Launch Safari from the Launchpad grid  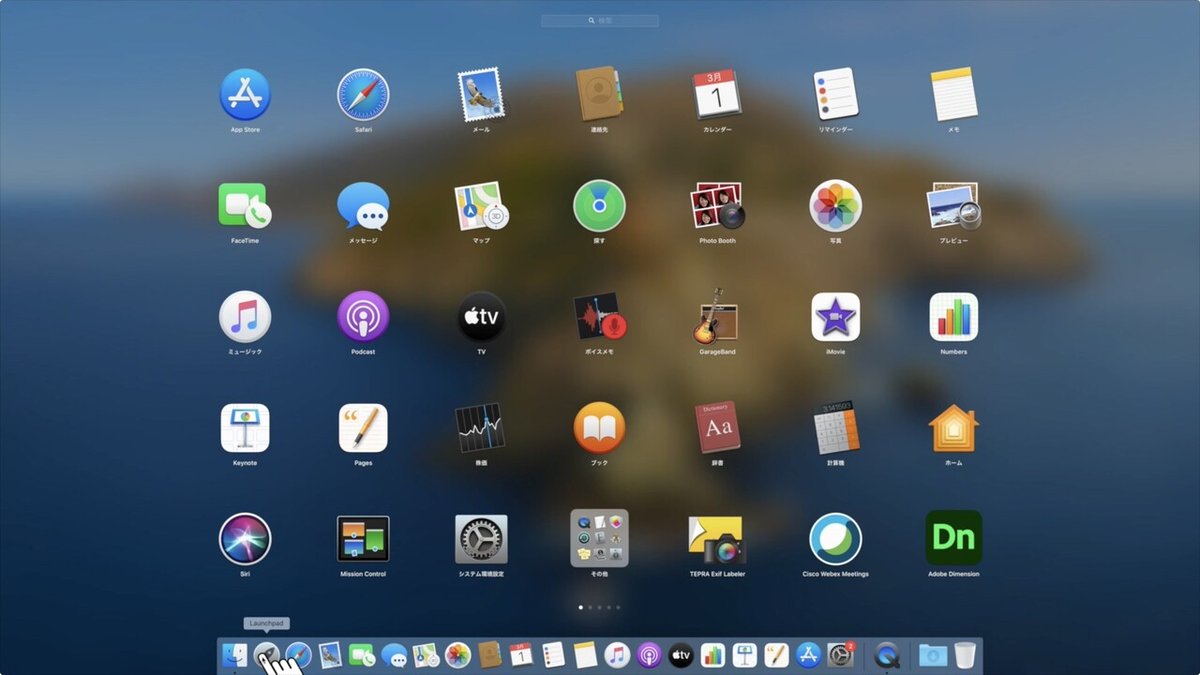363,95
